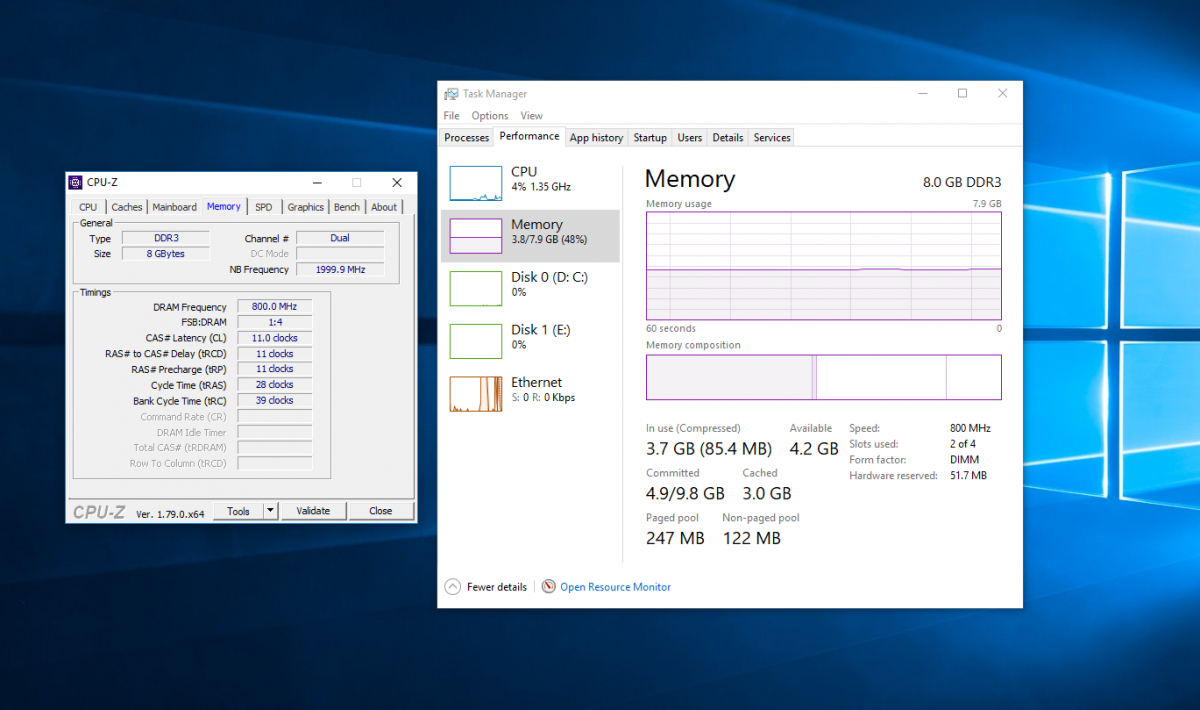Viewport: 1200px width, 710px height.
Task: Click the "247 MB" paged pool value
Action: click(x=675, y=538)
